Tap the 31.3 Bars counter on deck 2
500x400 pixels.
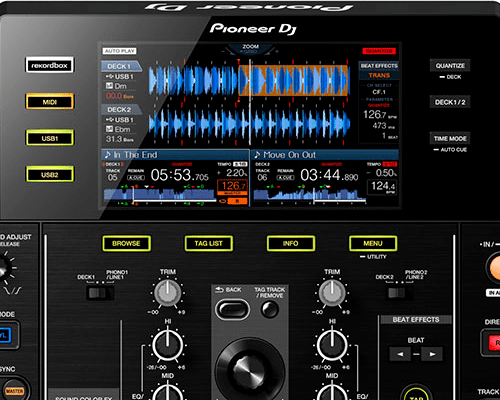(x=120, y=139)
